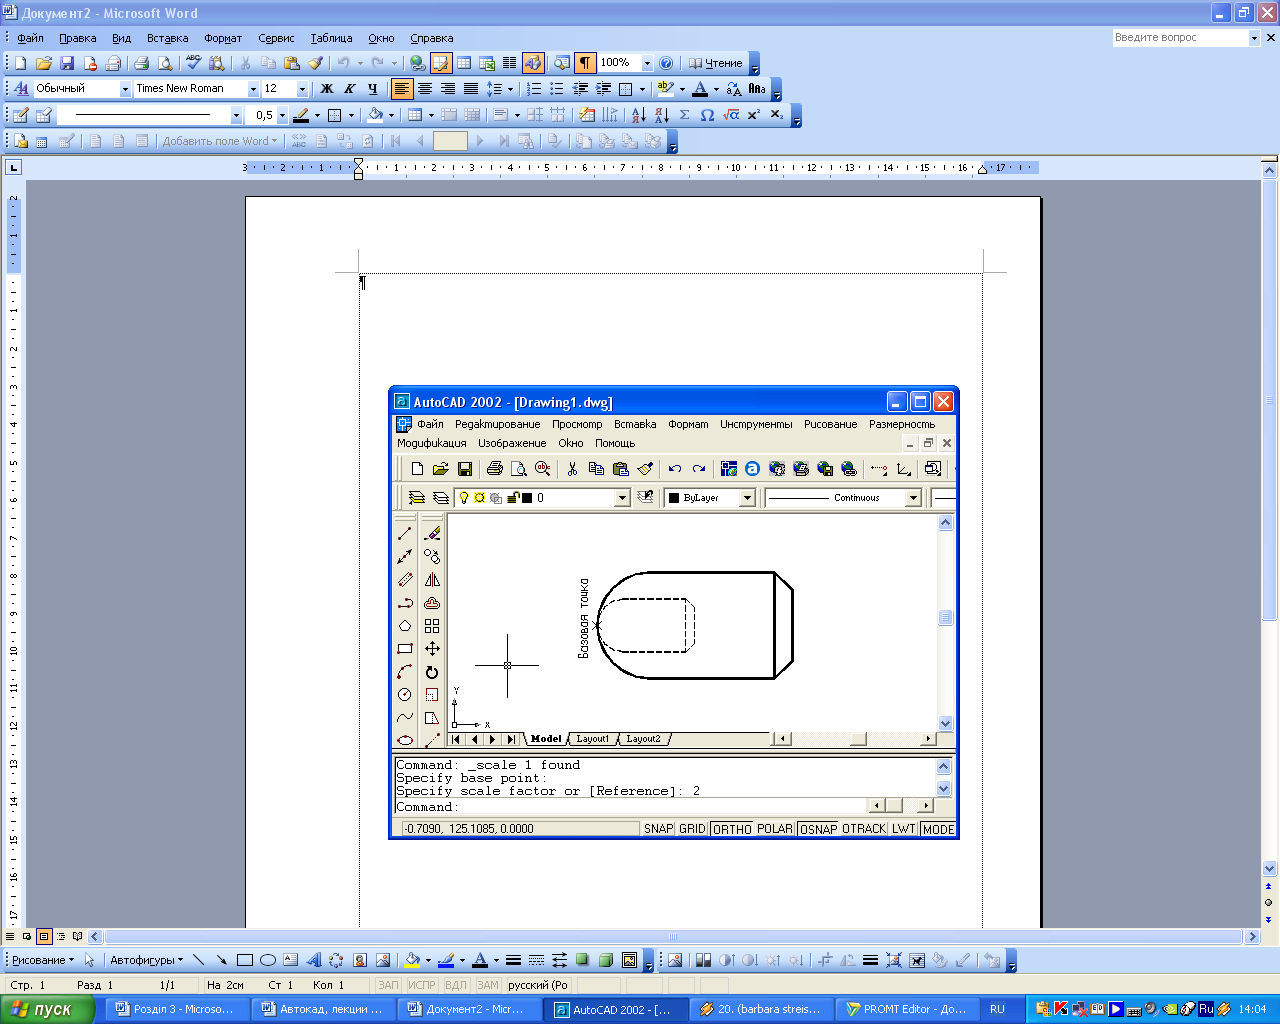The height and width of the screenshot is (1024, 1280).
Task: Insert WordArt object
Action: click(x=313, y=960)
